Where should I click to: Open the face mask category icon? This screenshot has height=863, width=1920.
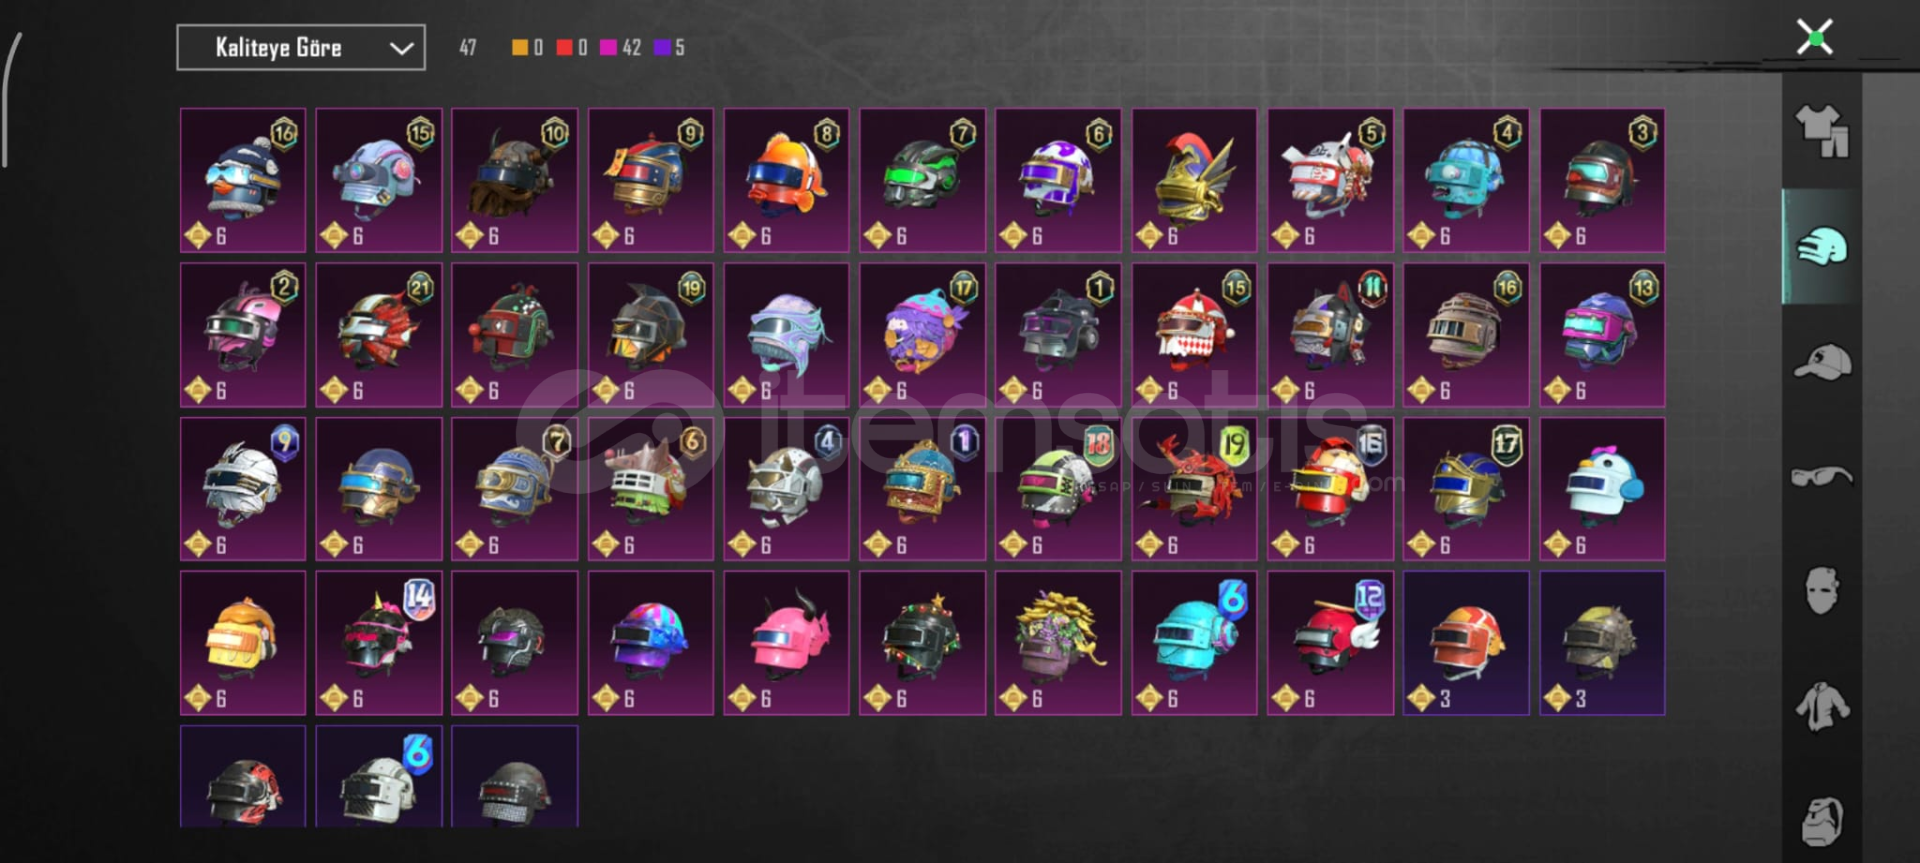click(1822, 590)
